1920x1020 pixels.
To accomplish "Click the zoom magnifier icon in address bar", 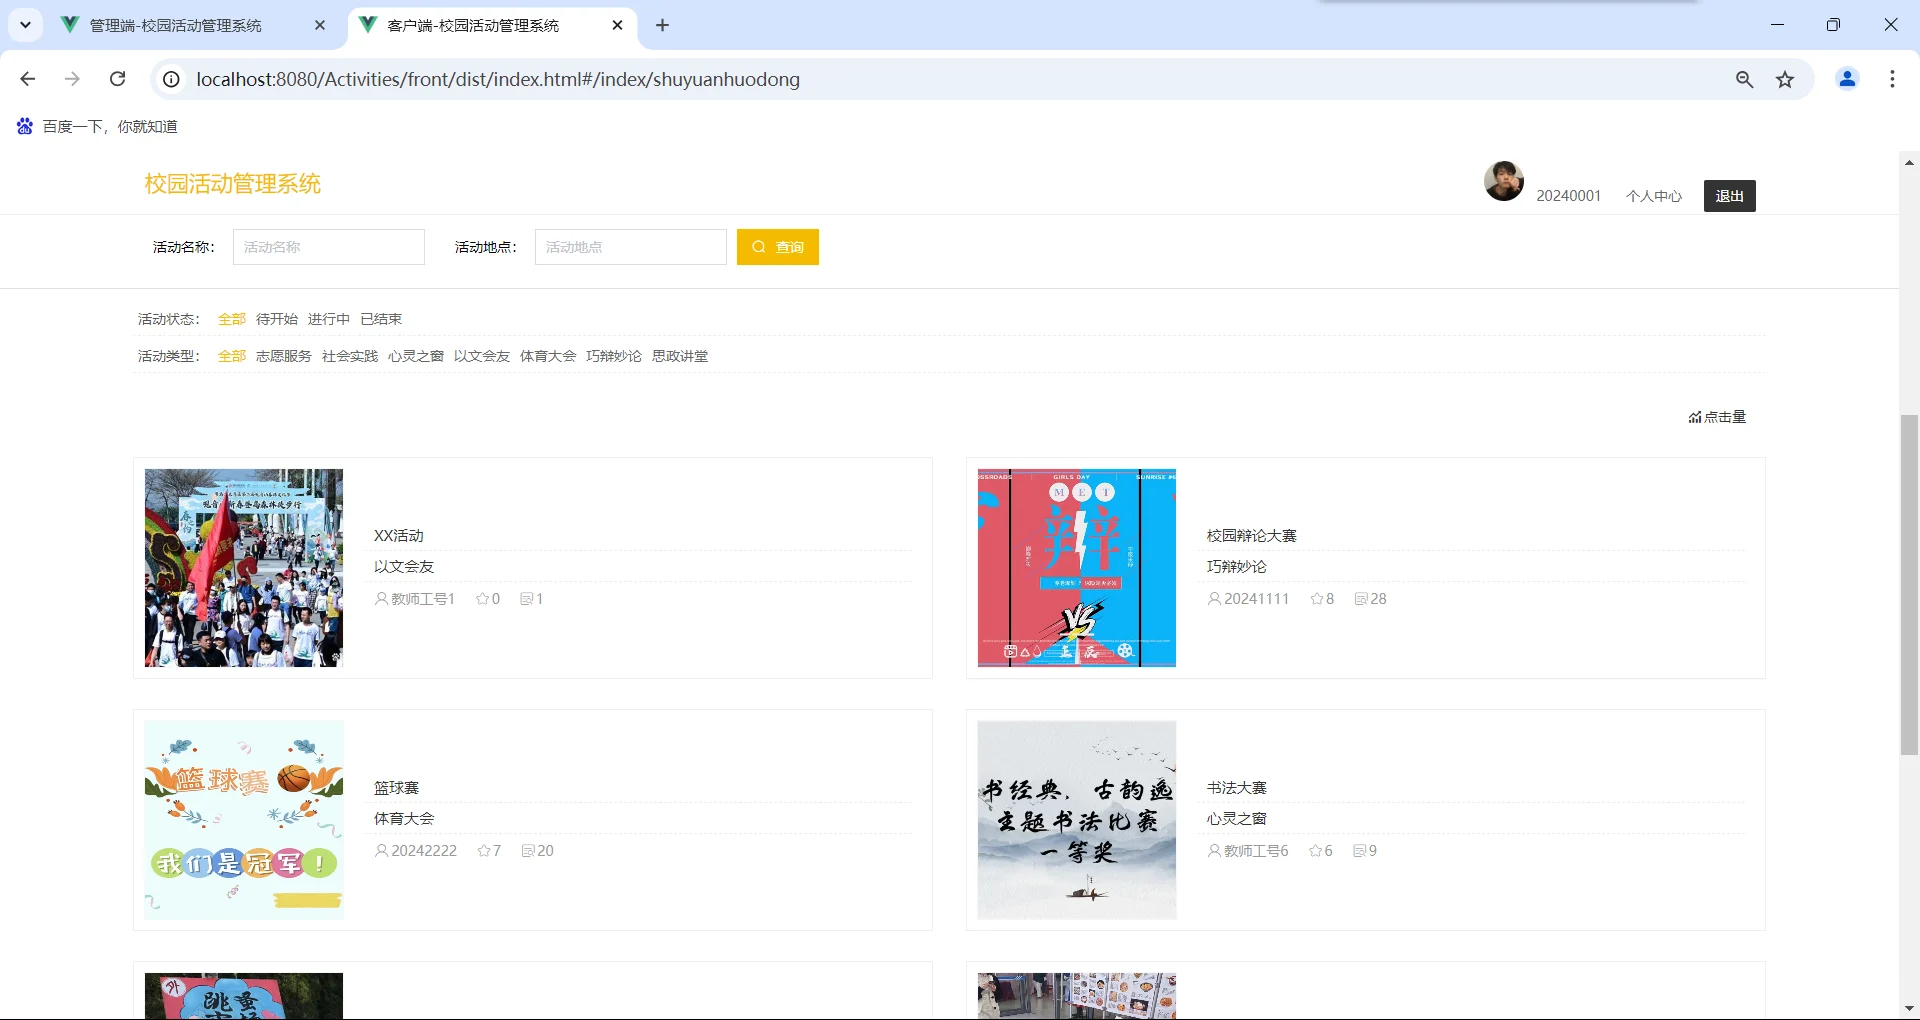I will tap(1744, 79).
